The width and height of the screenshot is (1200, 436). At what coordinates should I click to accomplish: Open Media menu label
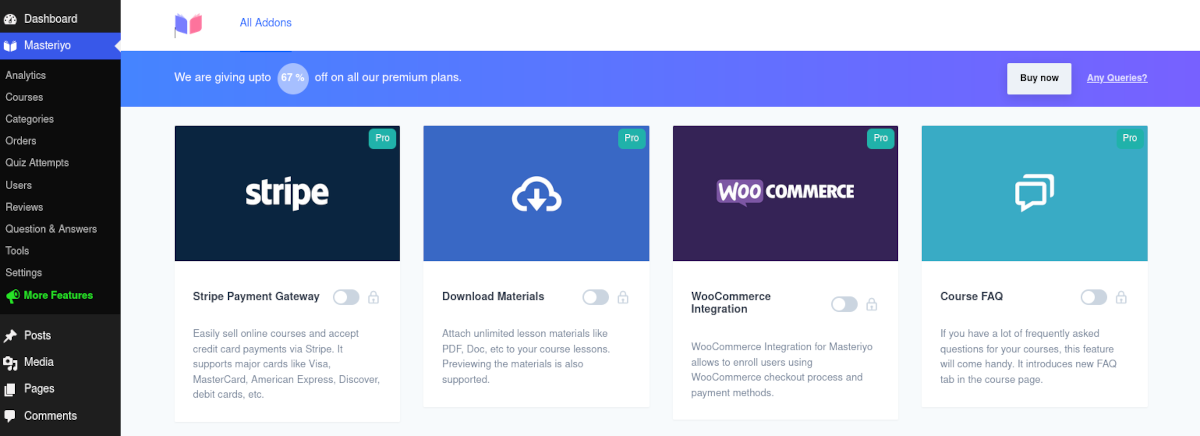pyautogui.click(x=39, y=362)
